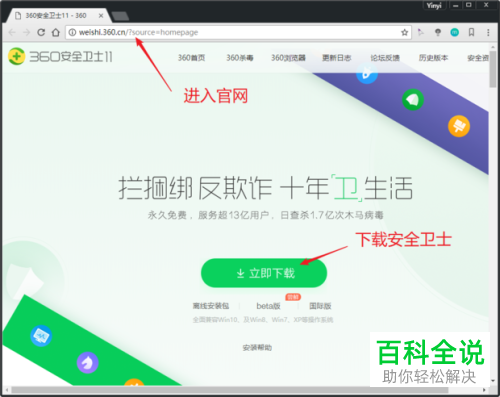The image size is (500, 397).
Task: Open the 360杀毒 nav link
Action: 240,58
